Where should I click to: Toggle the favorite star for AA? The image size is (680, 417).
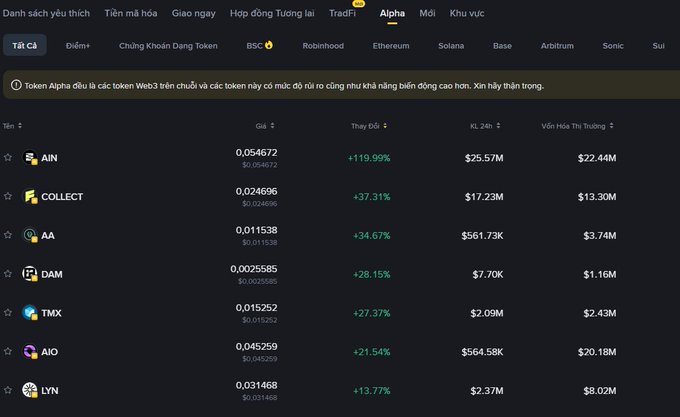click(8, 235)
